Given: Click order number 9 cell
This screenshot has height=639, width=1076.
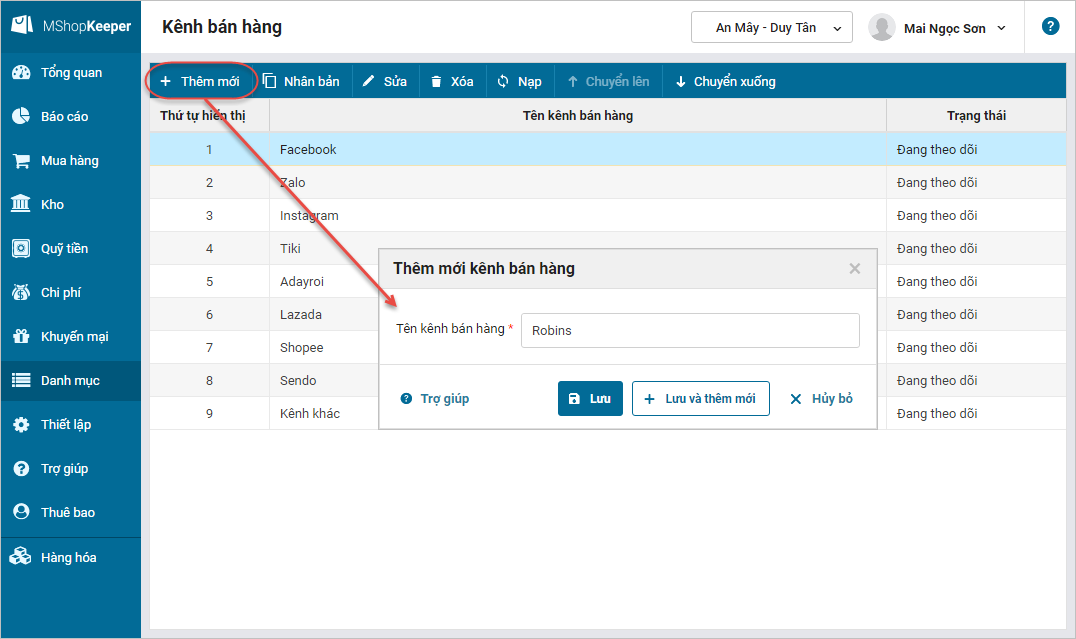Looking at the screenshot, I should [209, 413].
